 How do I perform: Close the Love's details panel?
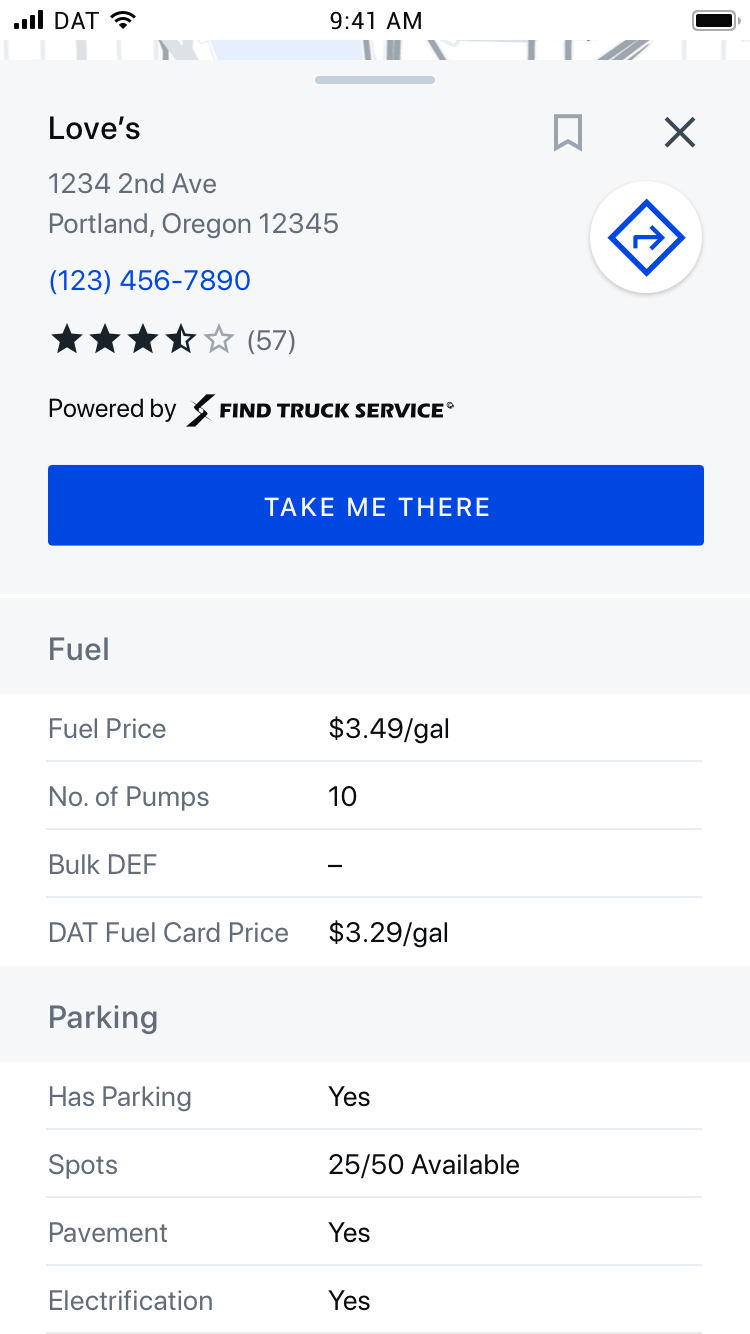tap(680, 132)
